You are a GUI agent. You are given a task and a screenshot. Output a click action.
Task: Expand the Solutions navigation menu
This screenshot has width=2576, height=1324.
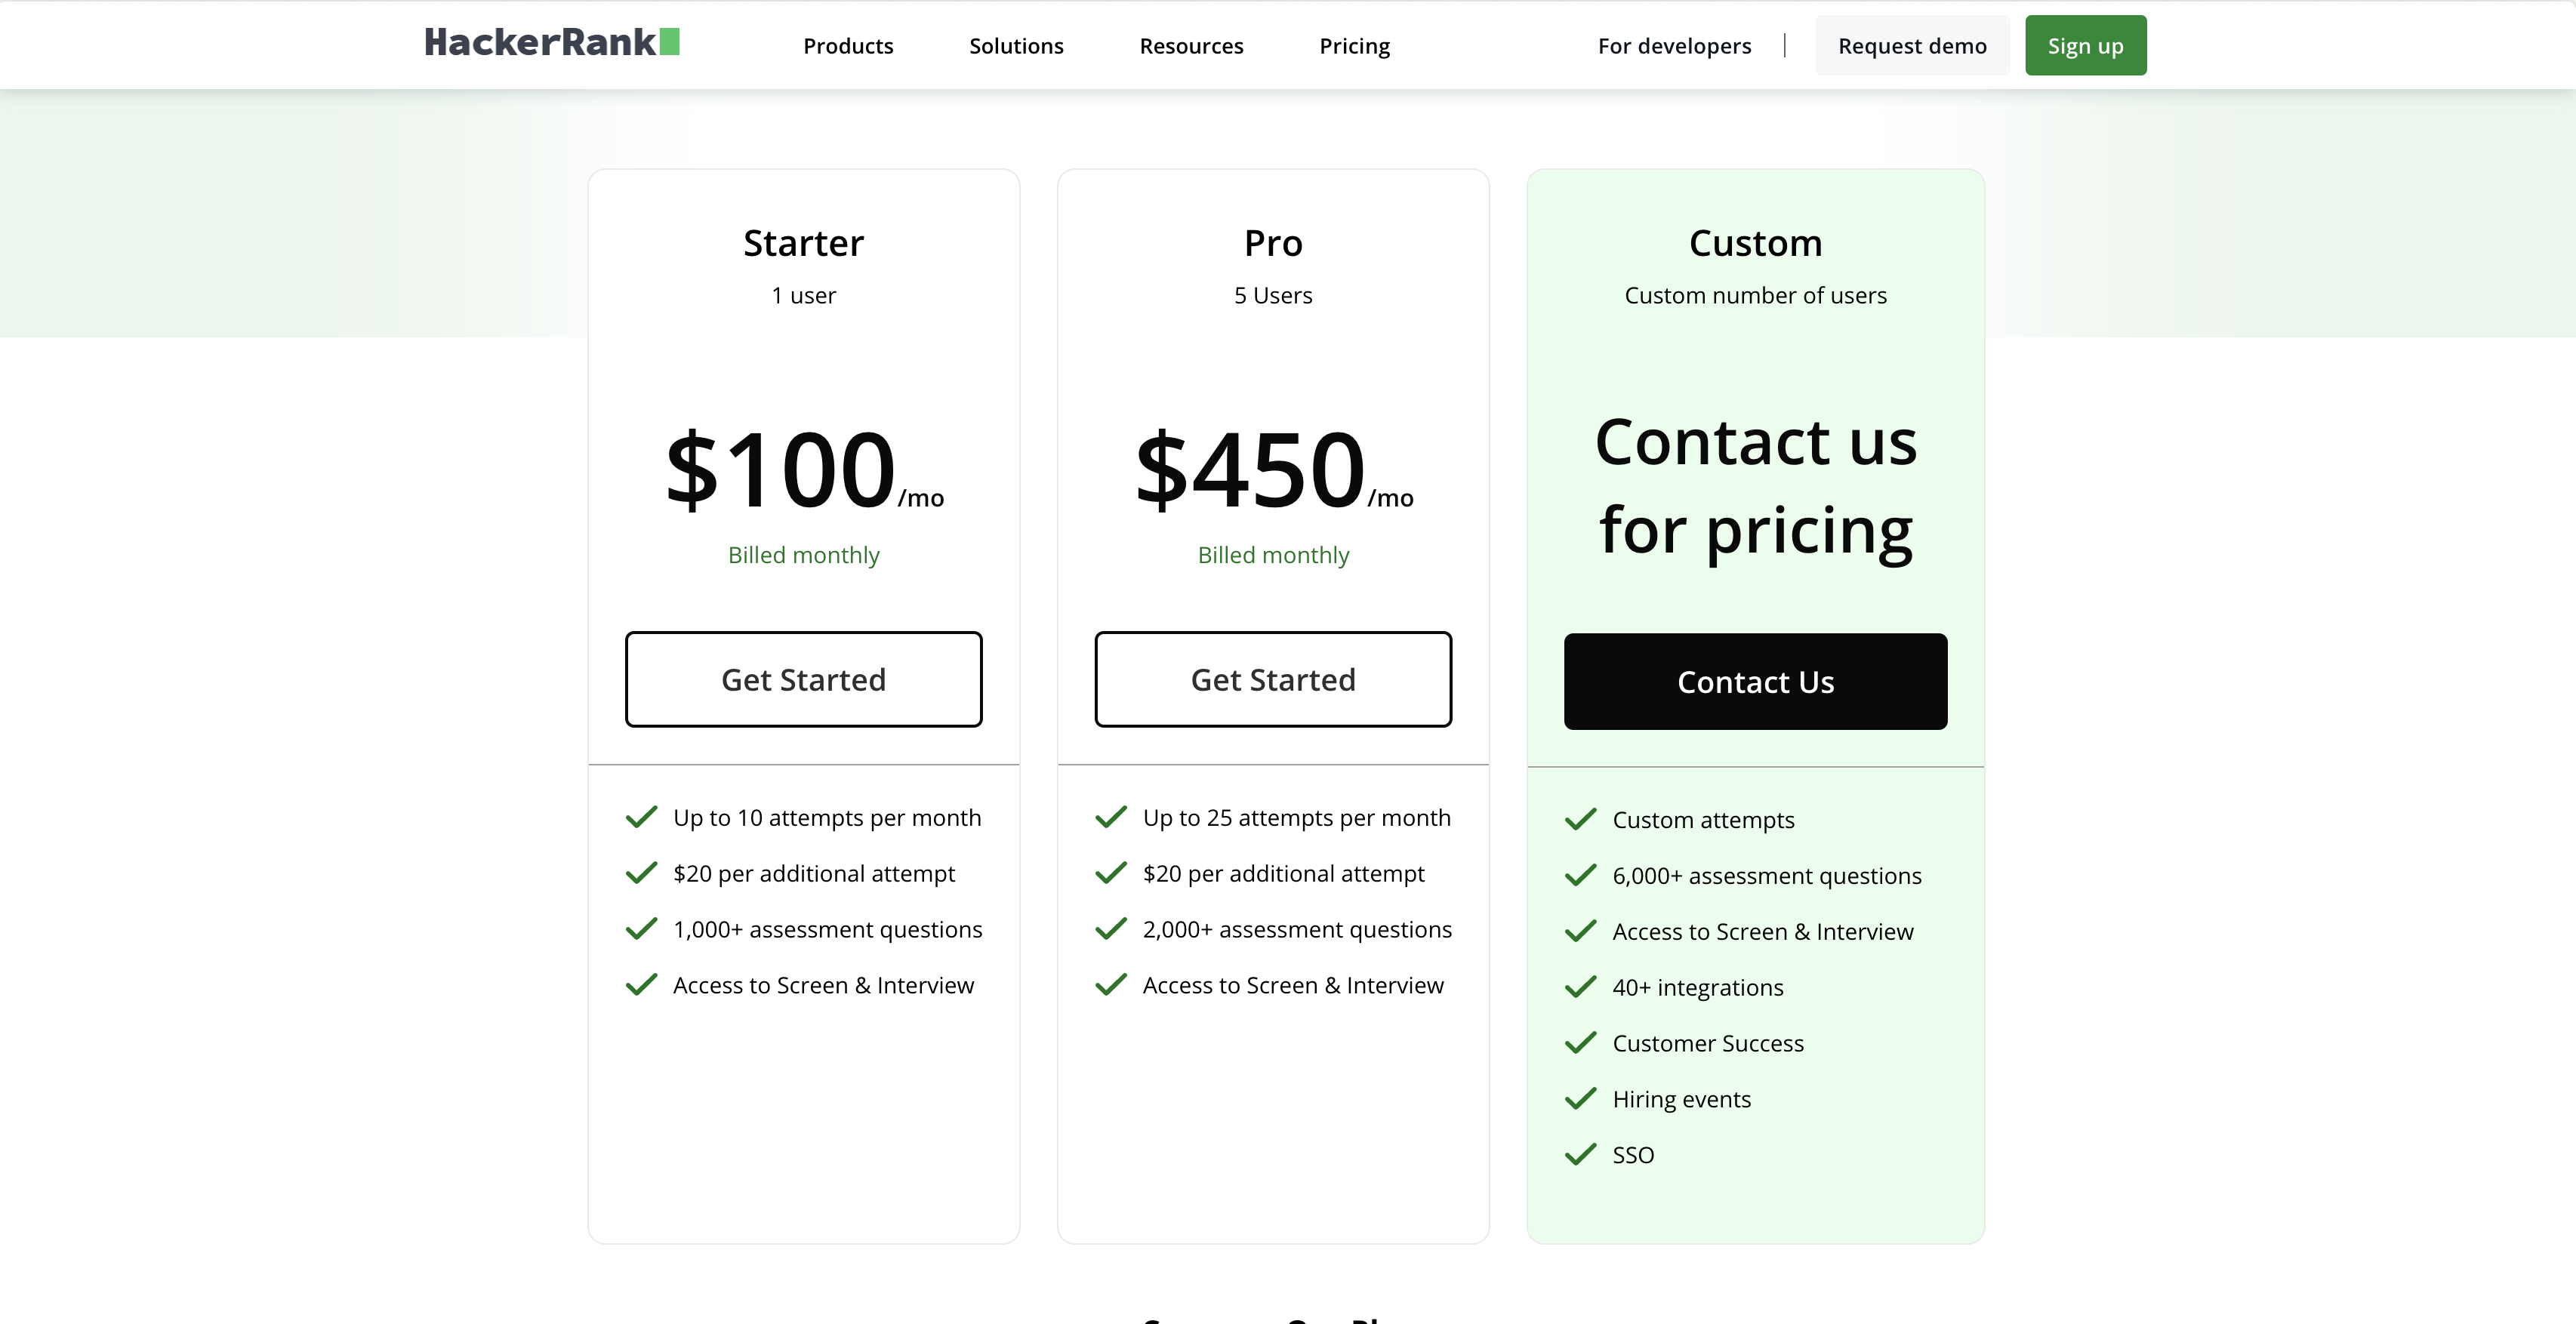tap(1016, 45)
